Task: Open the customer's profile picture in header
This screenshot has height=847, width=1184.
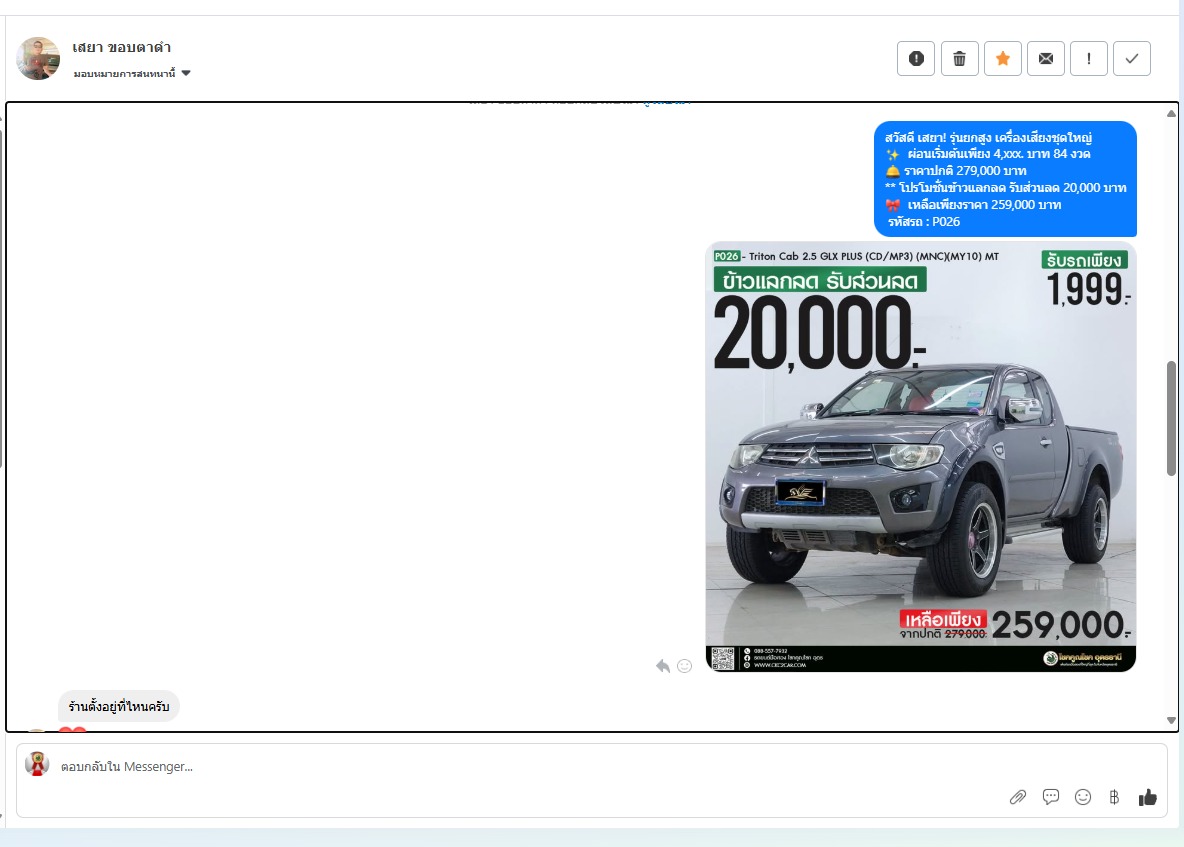Action: (x=38, y=59)
